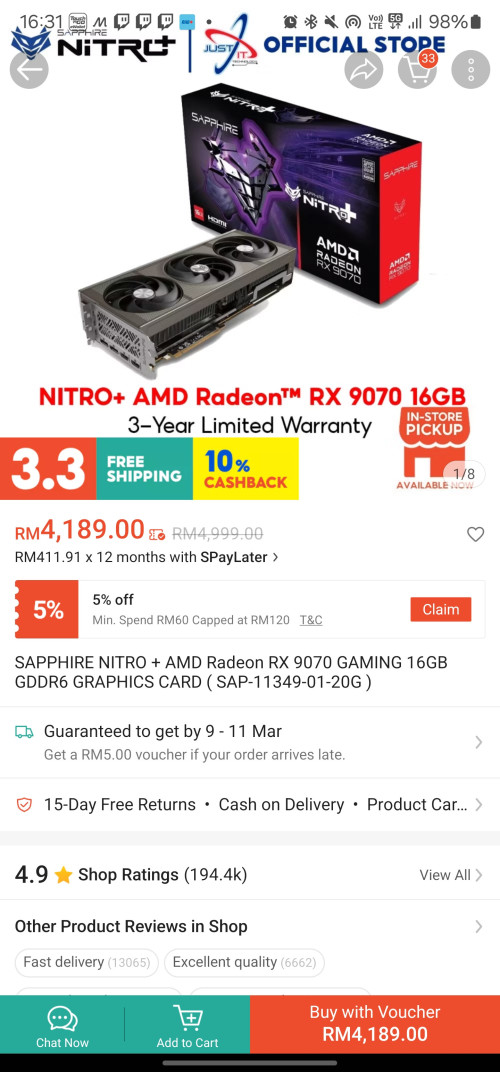Tap the Chat Now speech bubble icon
This screenshot has height=1072, width=500.
click(x=62, y=1019)
